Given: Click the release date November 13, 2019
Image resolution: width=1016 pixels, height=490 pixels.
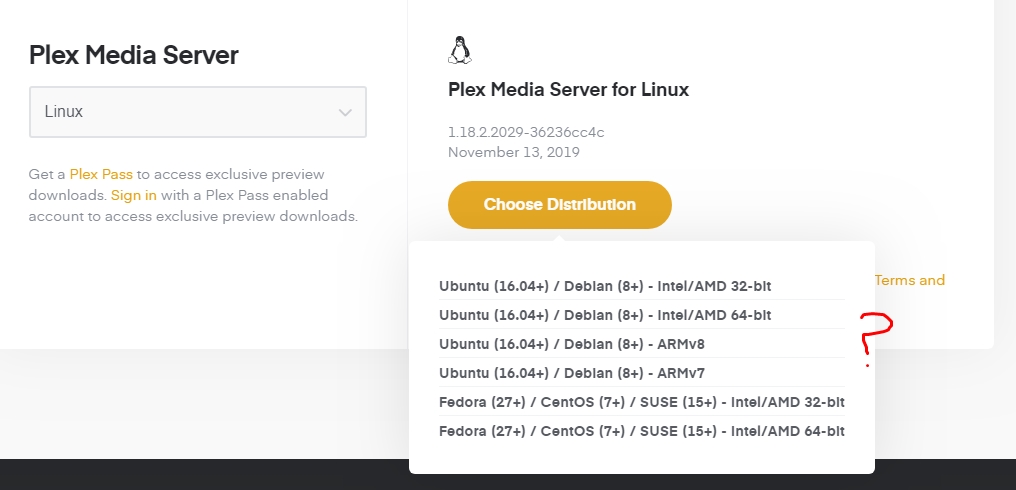Looking at the screenshot, I should tap(514, 152).
